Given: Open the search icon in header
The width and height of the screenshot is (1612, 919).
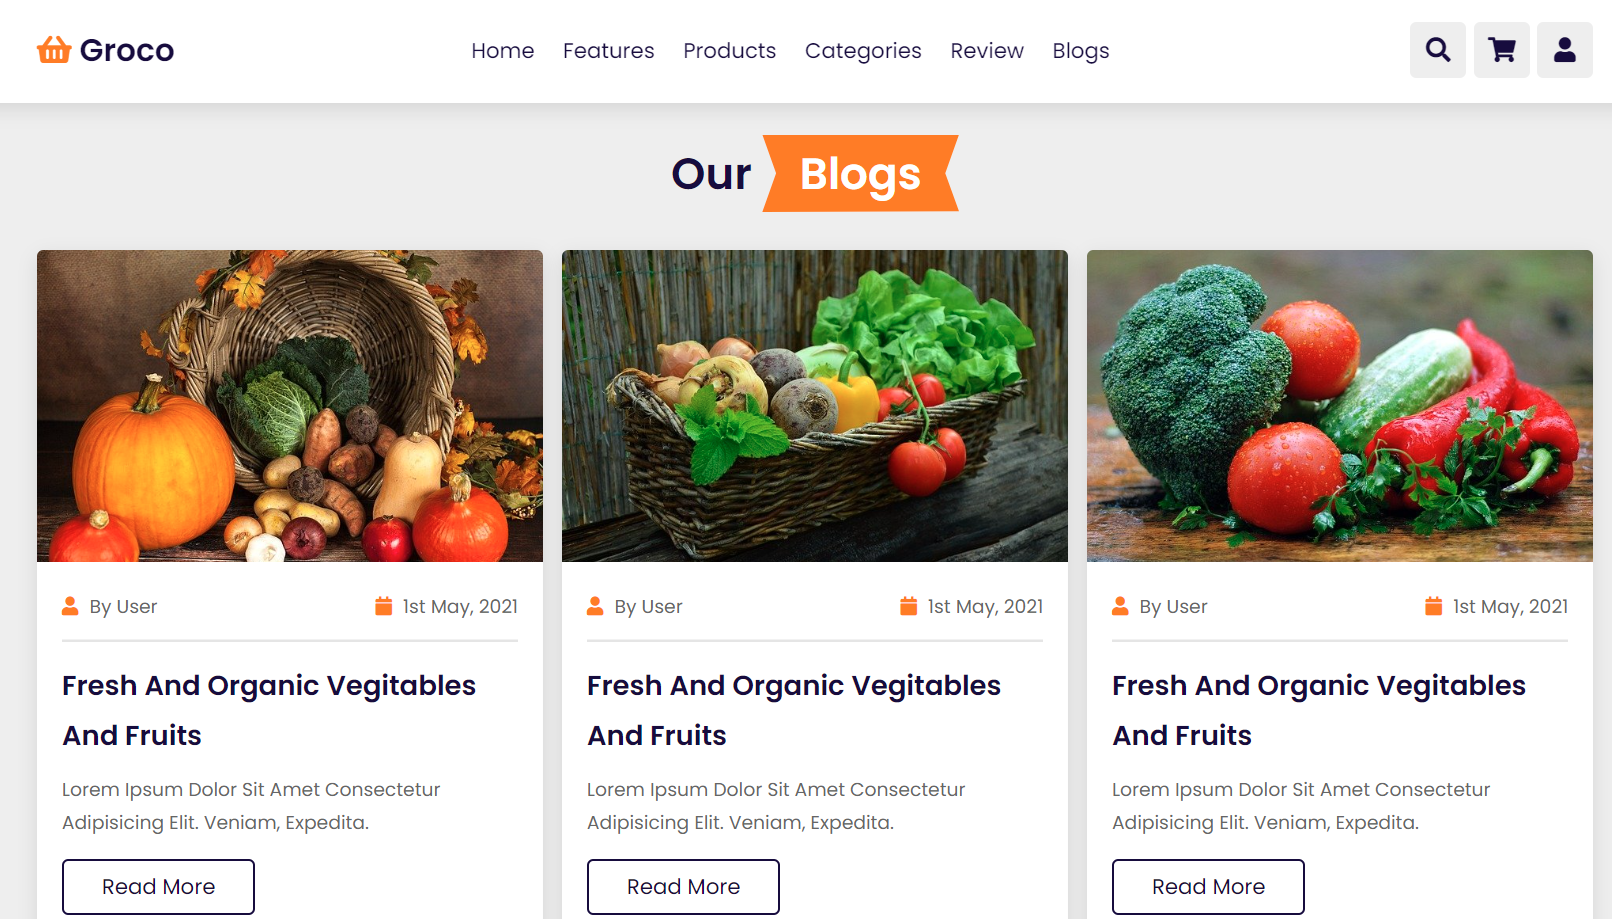Looking at the screenshot, I should 1438,50.
